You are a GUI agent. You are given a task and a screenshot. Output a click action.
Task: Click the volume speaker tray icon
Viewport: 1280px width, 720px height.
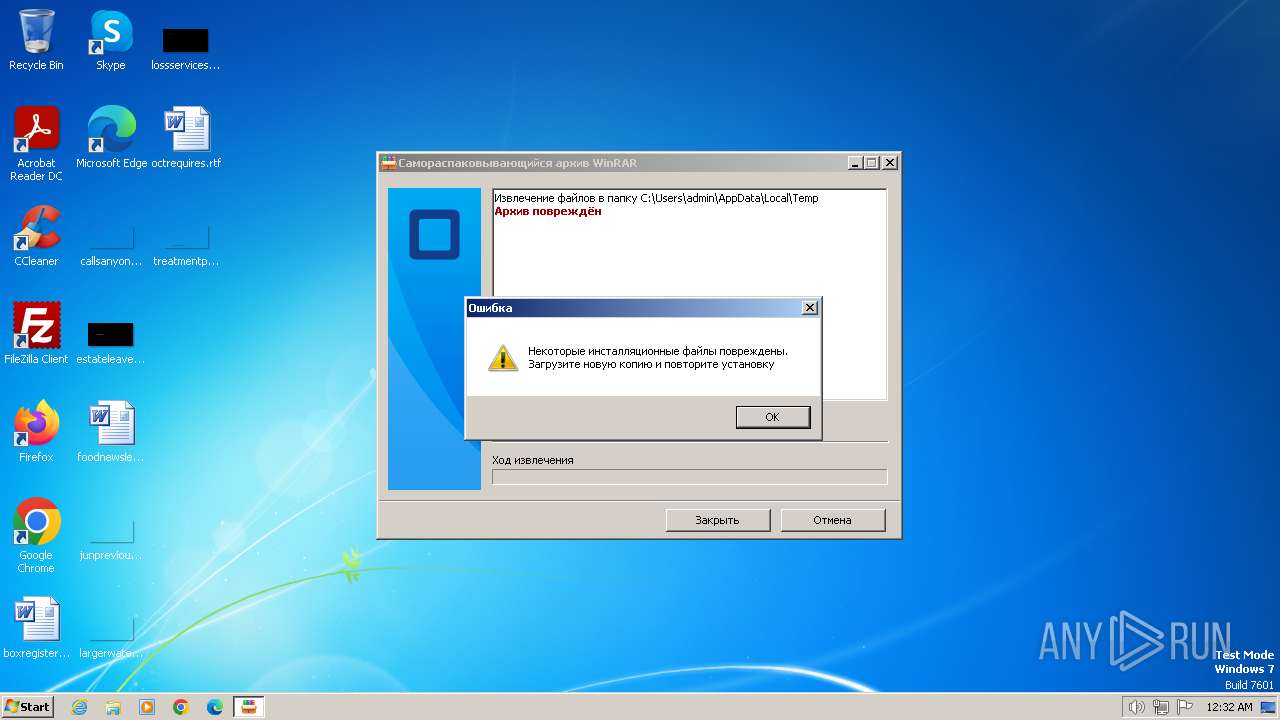[x=1136, y=707]
